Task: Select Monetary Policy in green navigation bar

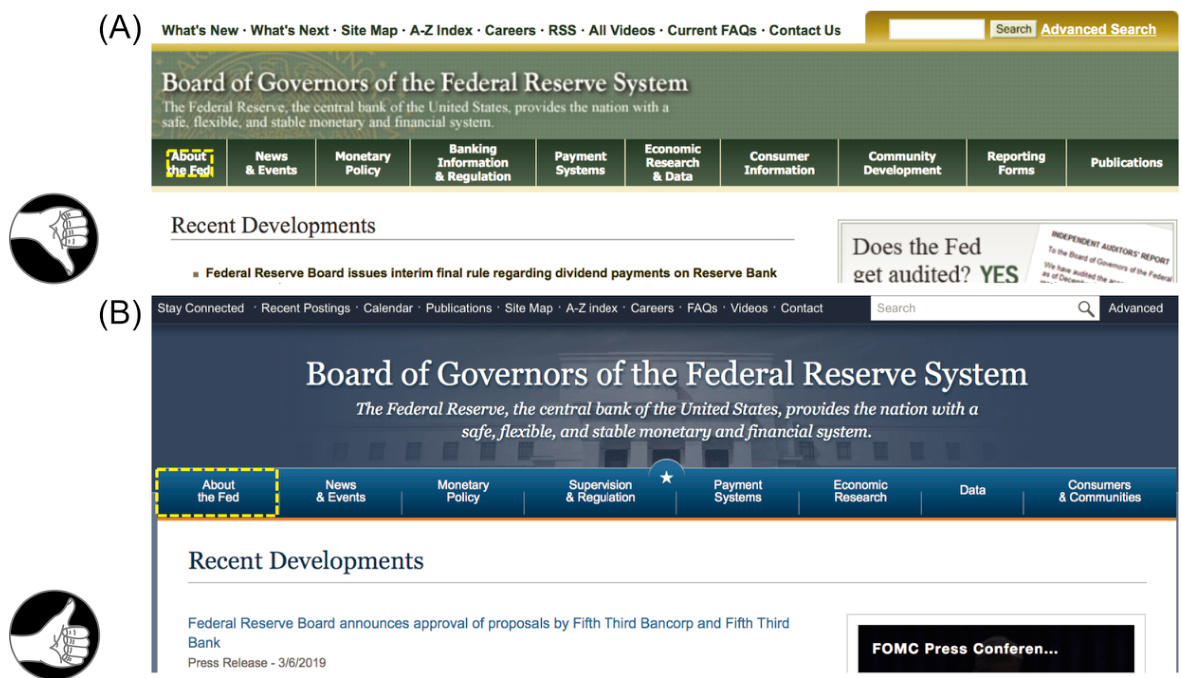Action: pyautogui.click(x=363, y=163)
